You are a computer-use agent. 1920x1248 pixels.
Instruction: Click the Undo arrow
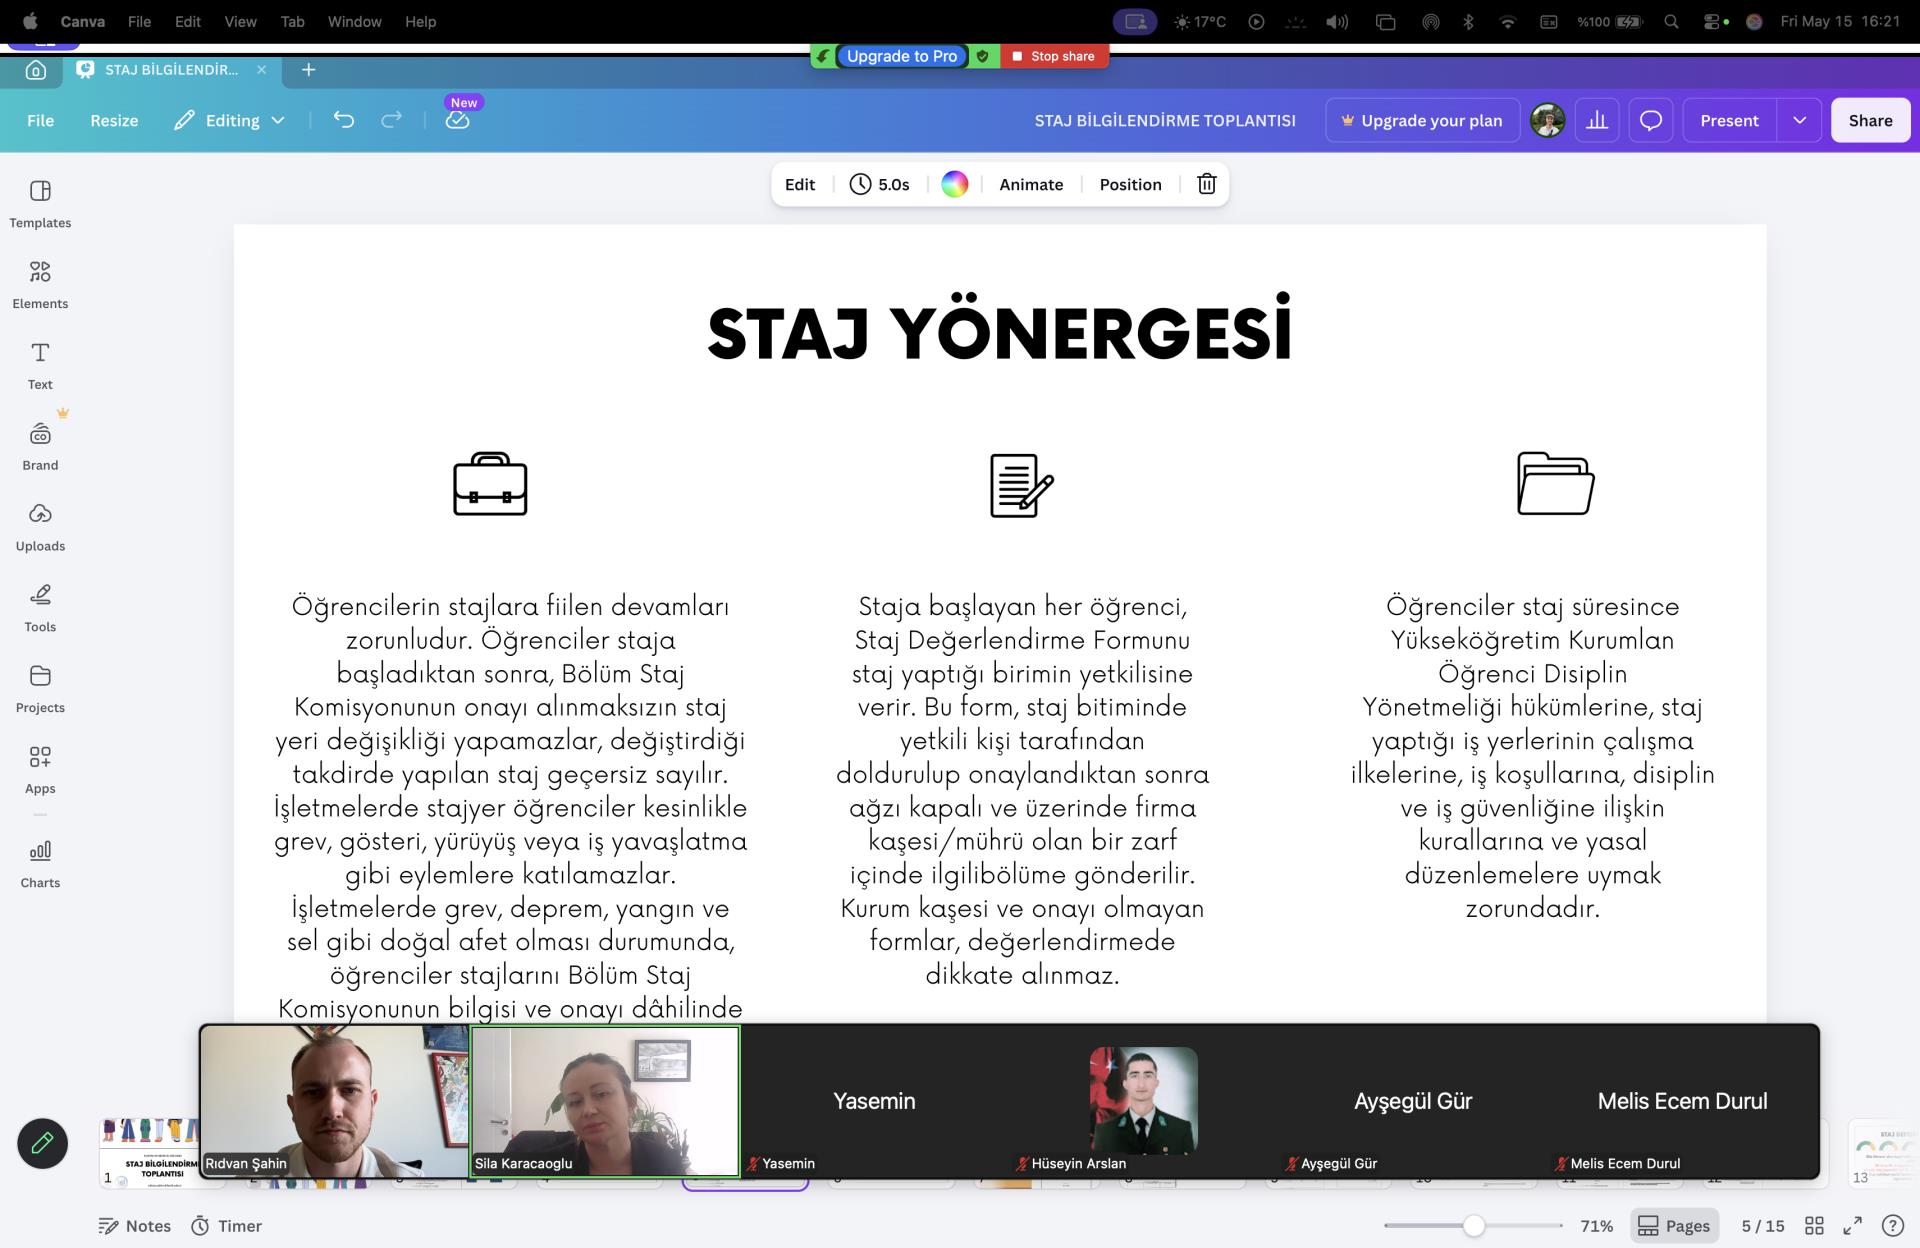344,120
